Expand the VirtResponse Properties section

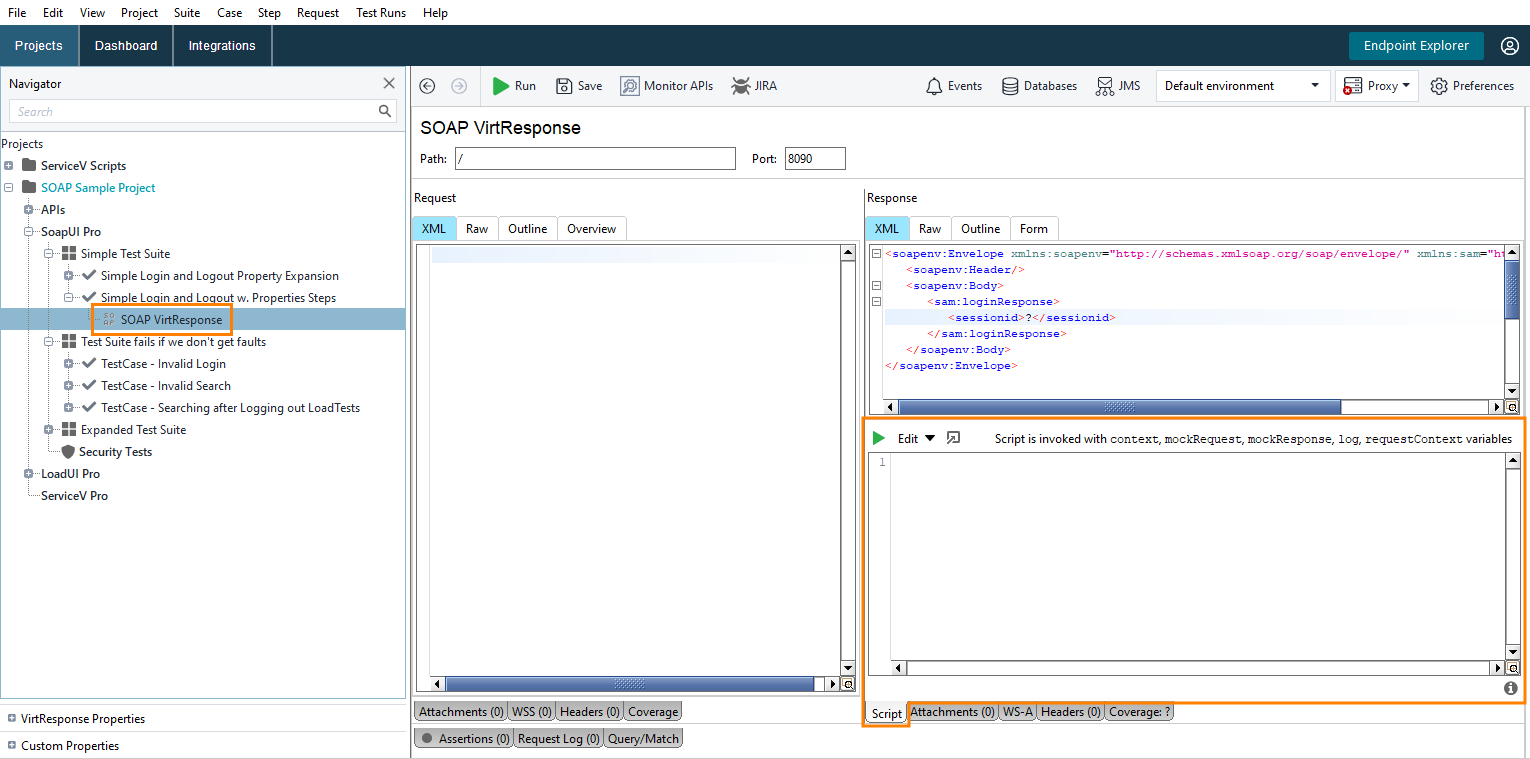point(12,718)
